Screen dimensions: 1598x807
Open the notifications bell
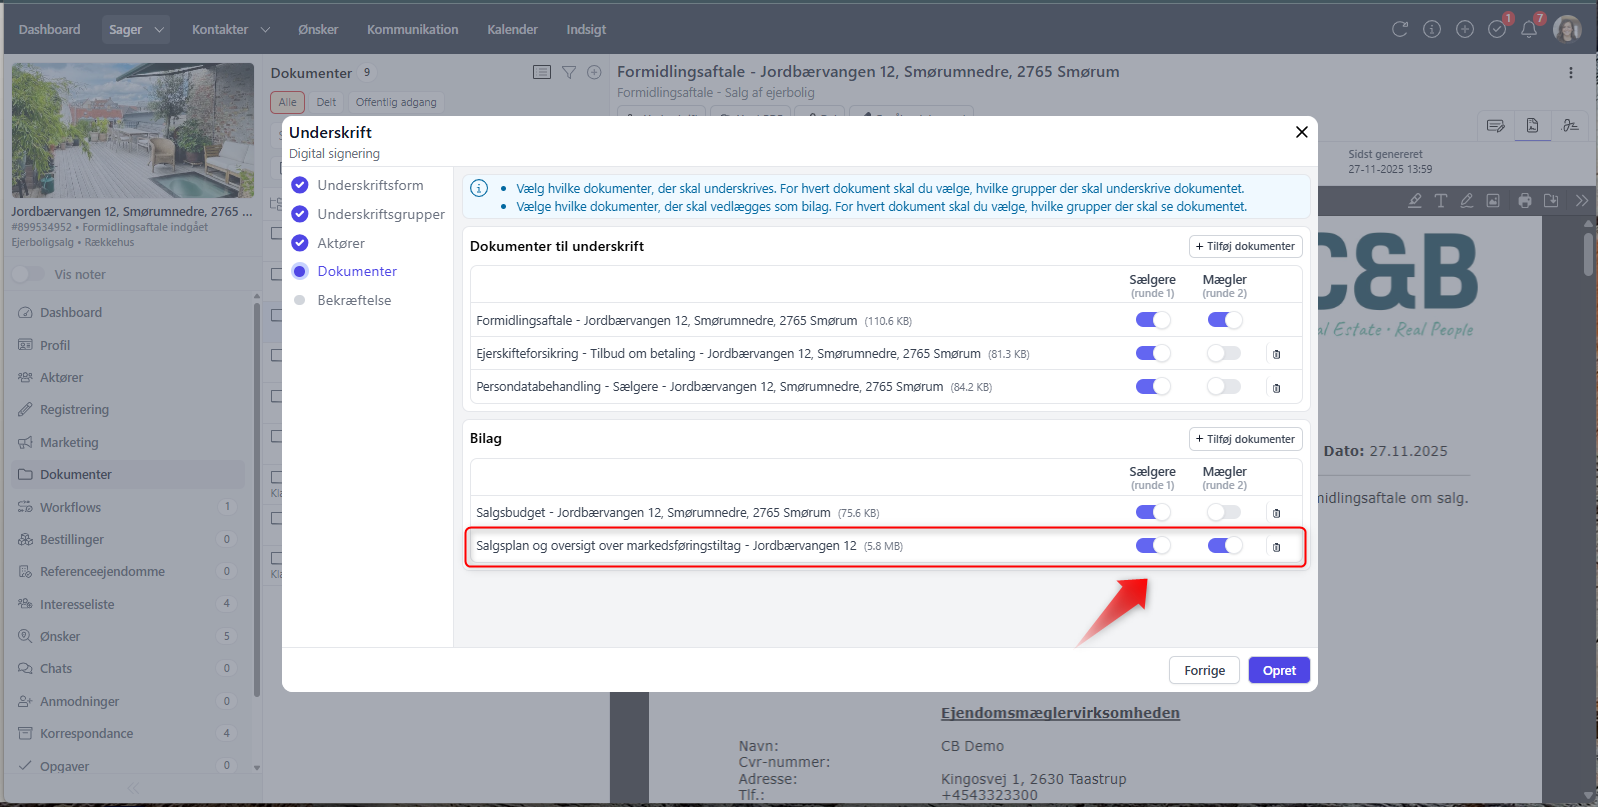(1529, 30)
